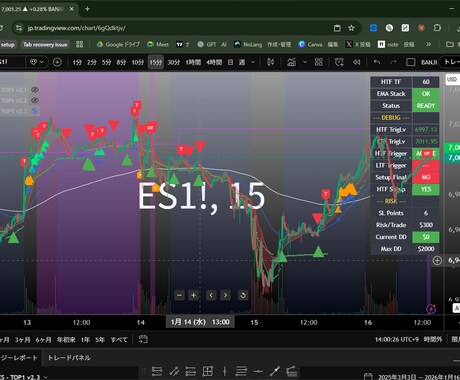
Task: Open the Go to date calendar icon
Action: coord(143,340)
